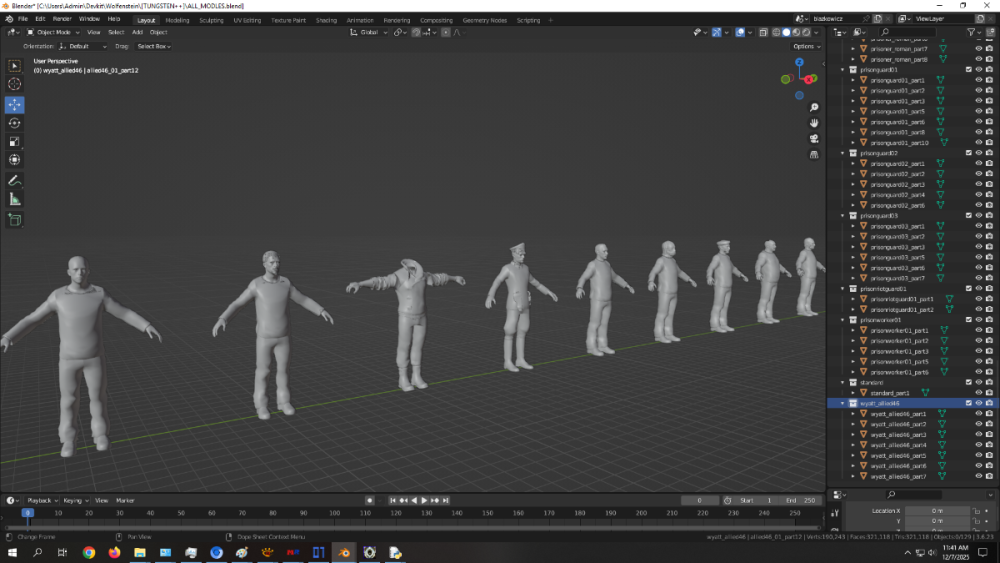Viewport: 1000px width, 563px height.
Task: Open Global transform orientation dropdown
Action: click(x=369, y=32)
